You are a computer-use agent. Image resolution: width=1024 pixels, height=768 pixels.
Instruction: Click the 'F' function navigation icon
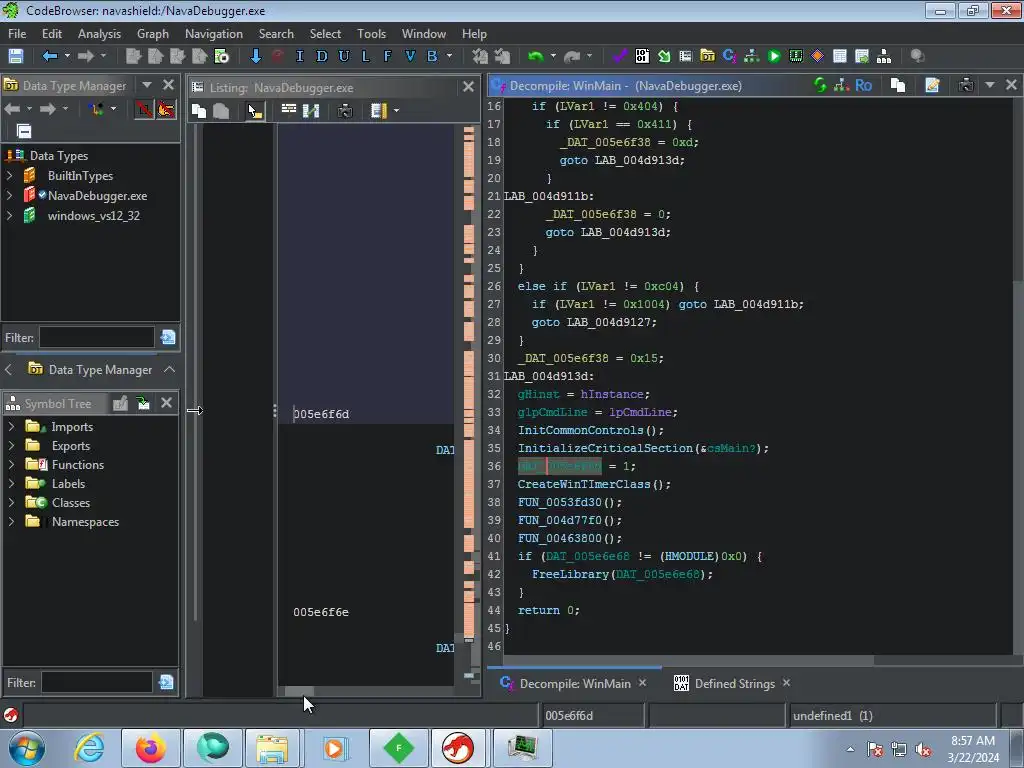[387, 56]
